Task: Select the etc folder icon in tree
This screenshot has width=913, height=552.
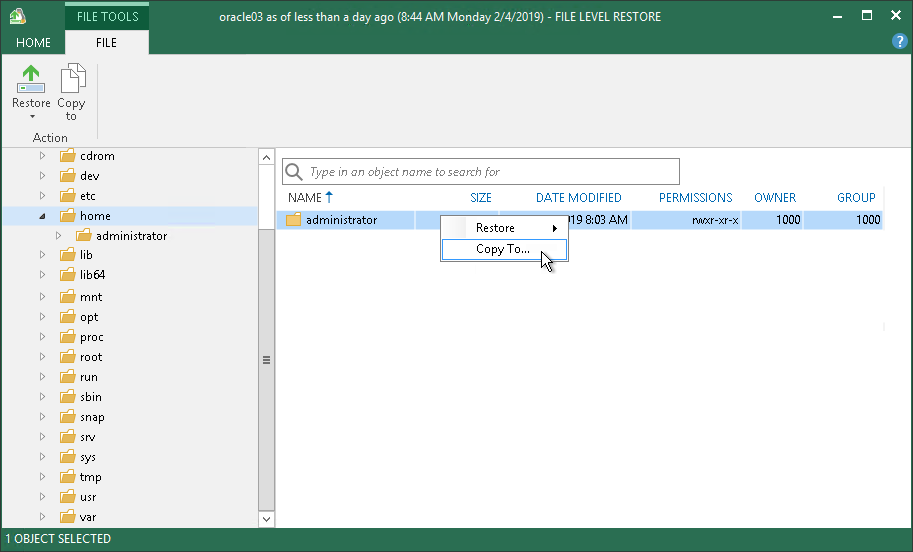Action: [68, 196]
